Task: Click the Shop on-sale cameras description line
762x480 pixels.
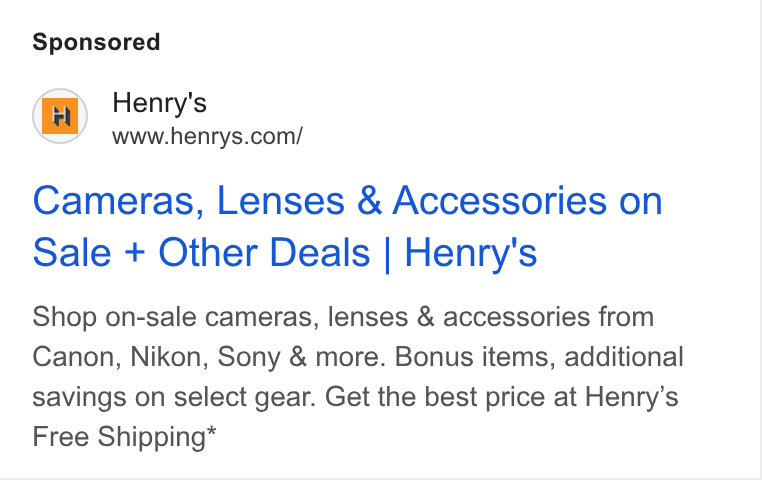Action: coord(343,317)
